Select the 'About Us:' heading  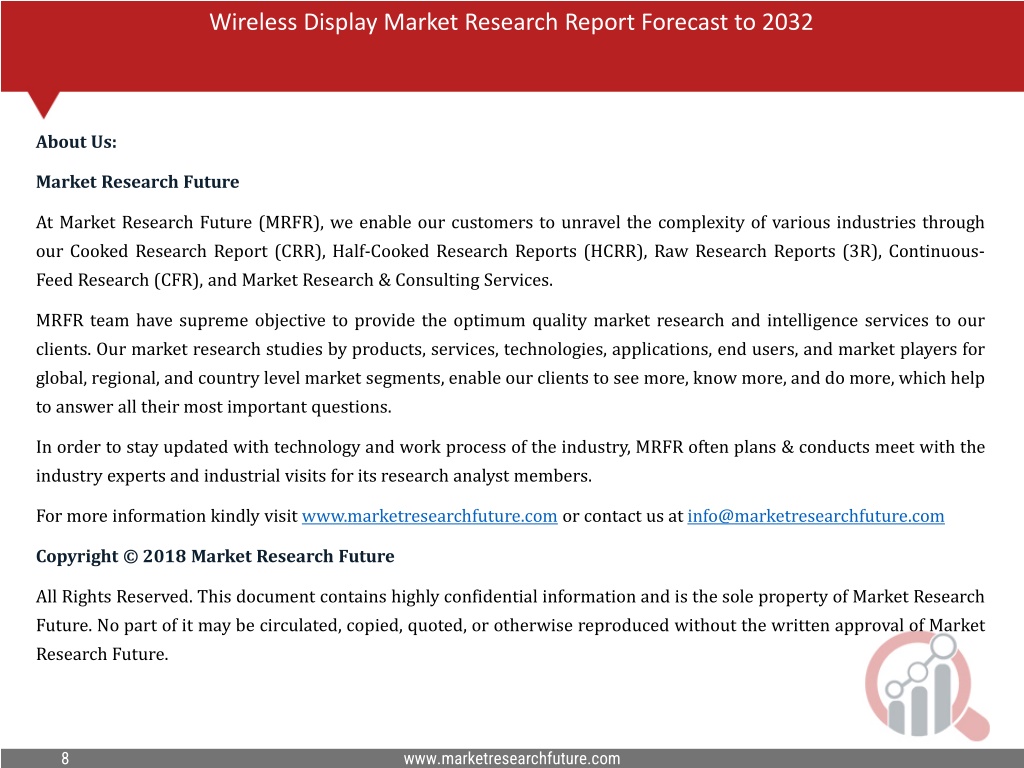point(76,142)
